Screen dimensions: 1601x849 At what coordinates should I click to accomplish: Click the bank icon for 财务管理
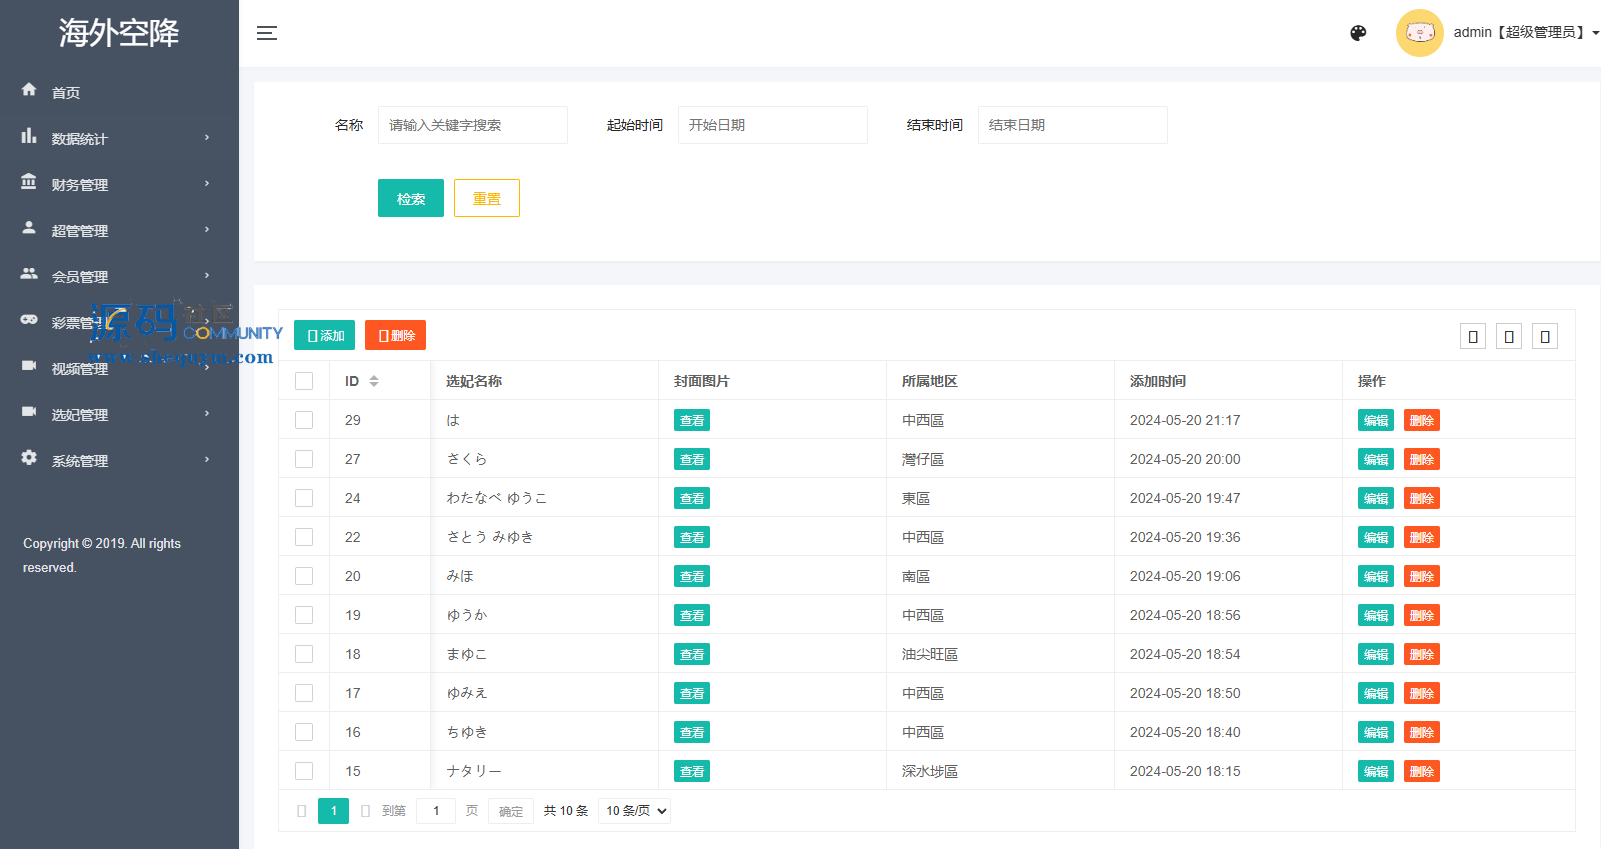[x=29, y=182]
